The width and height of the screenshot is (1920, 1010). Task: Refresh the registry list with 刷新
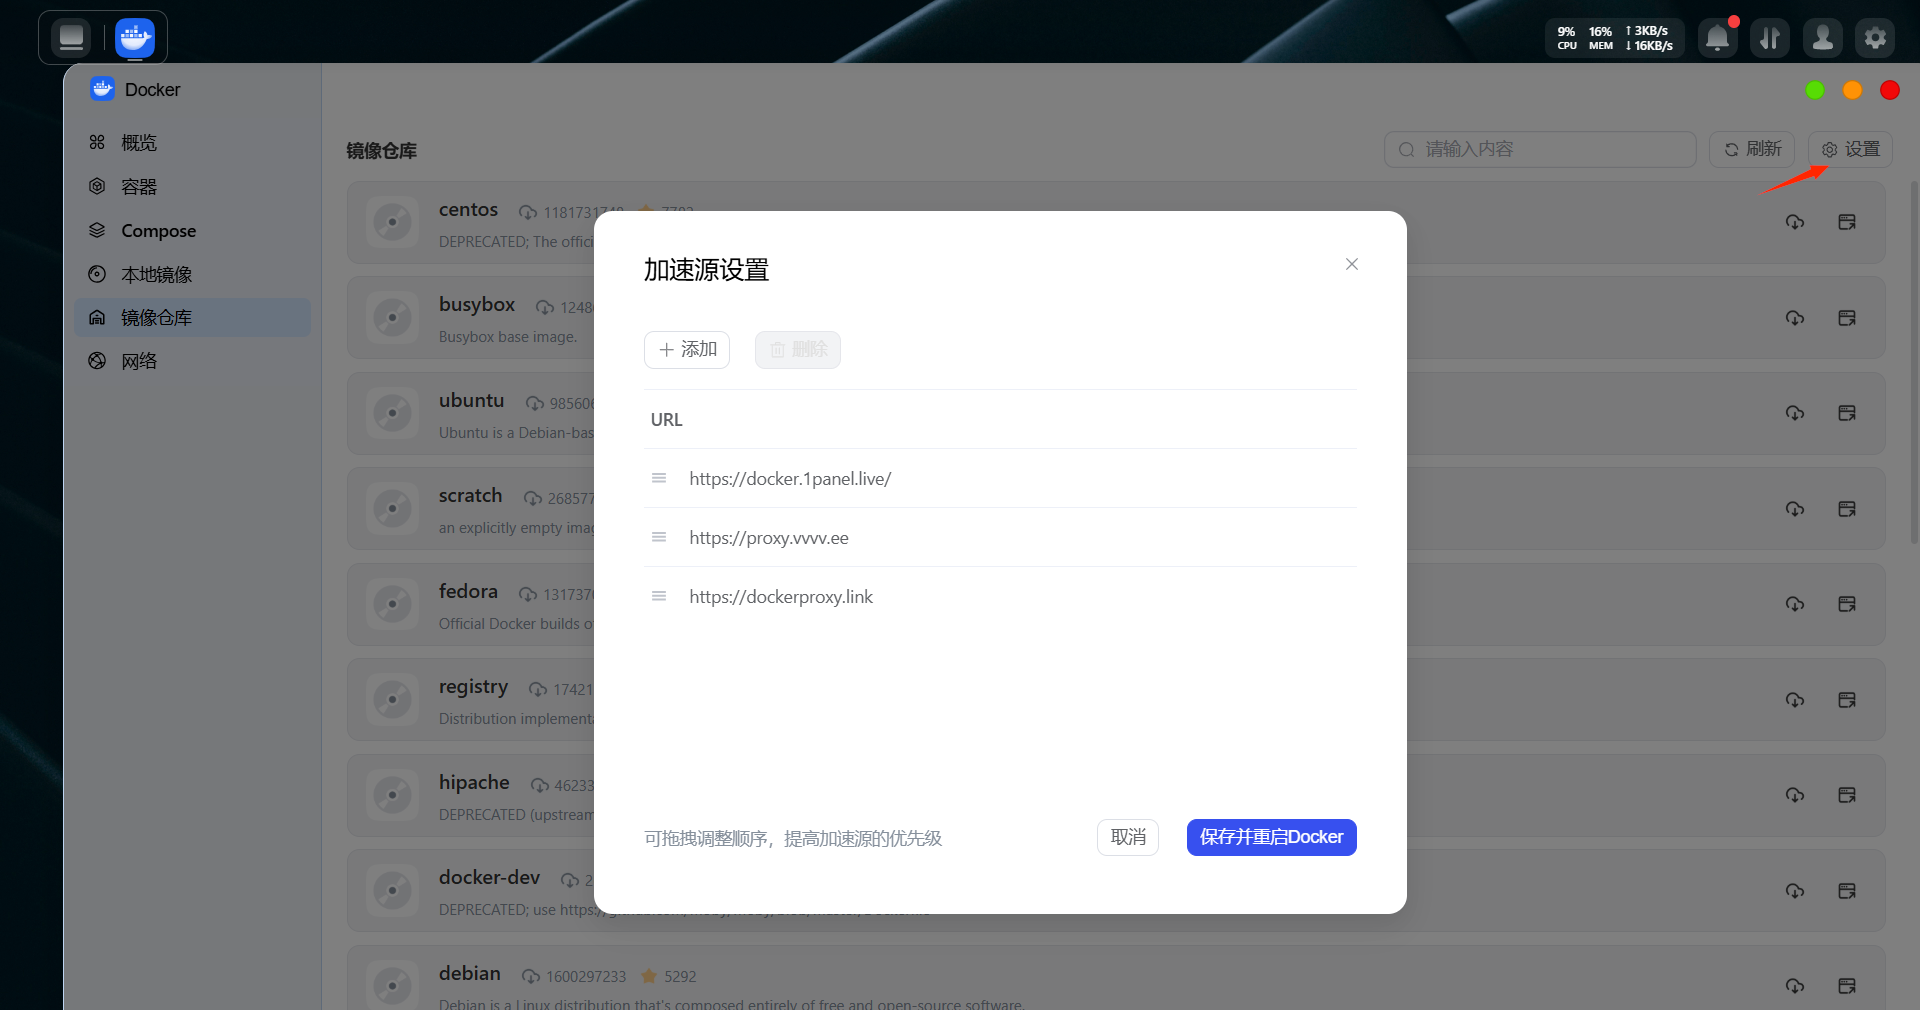click(1752, 149)
